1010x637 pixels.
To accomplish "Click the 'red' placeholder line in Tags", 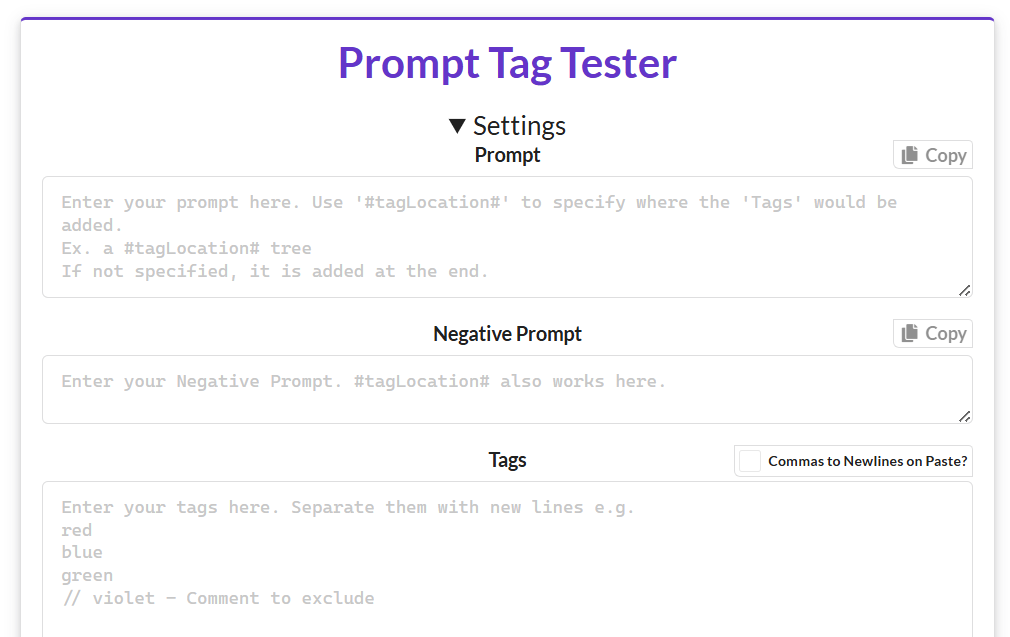I will coord(77,530).
